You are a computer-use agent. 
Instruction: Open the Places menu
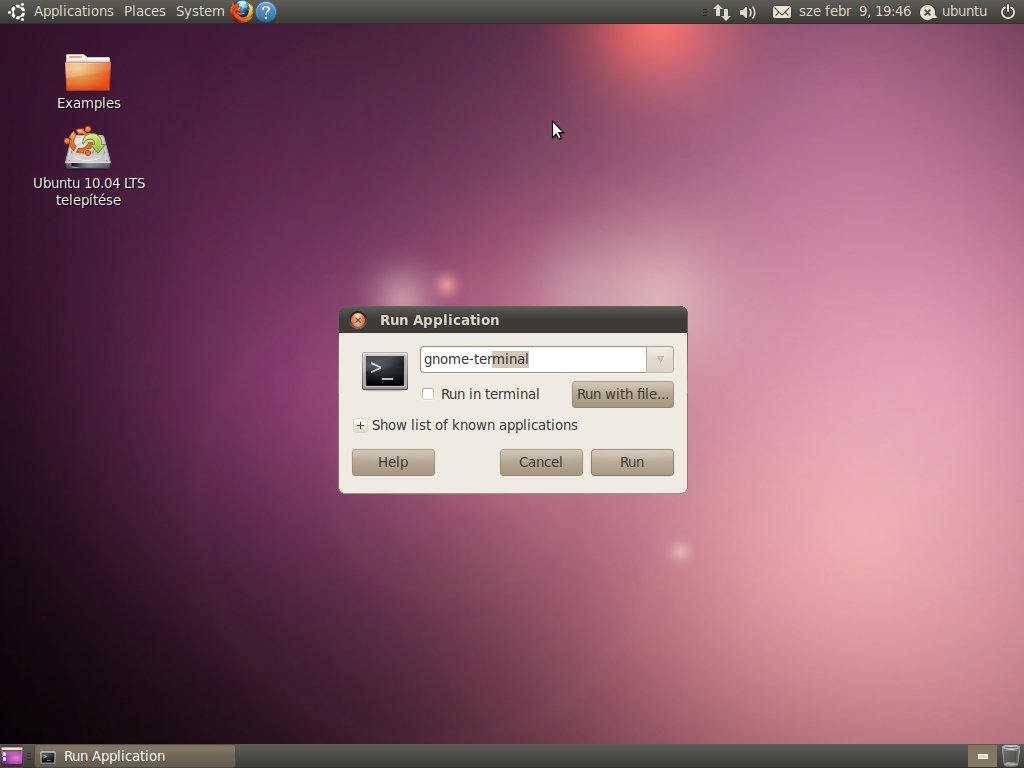pos(144,11)
